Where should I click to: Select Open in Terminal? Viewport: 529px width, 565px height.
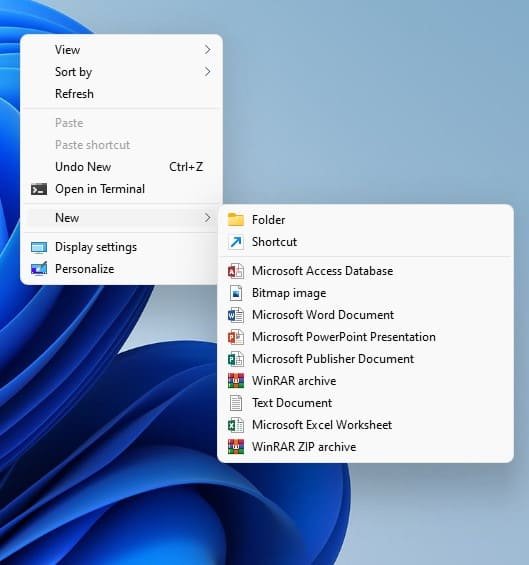[121, 189]
